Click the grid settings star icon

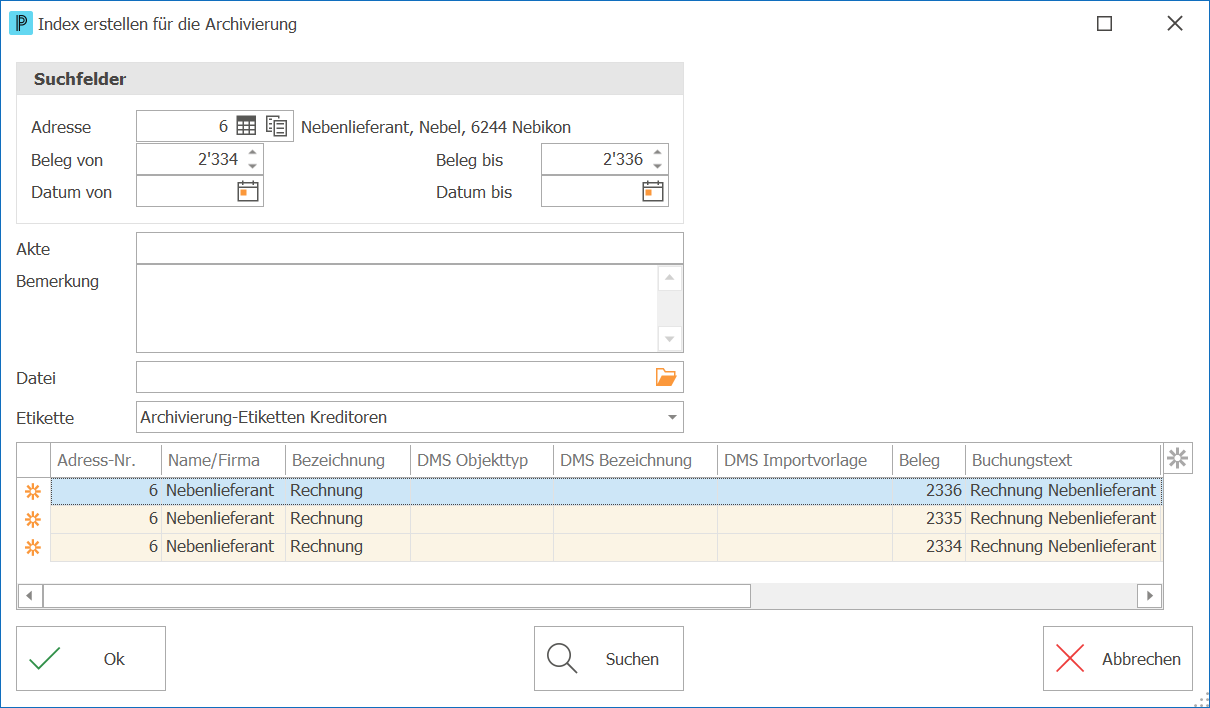(x=1178, y=459)
